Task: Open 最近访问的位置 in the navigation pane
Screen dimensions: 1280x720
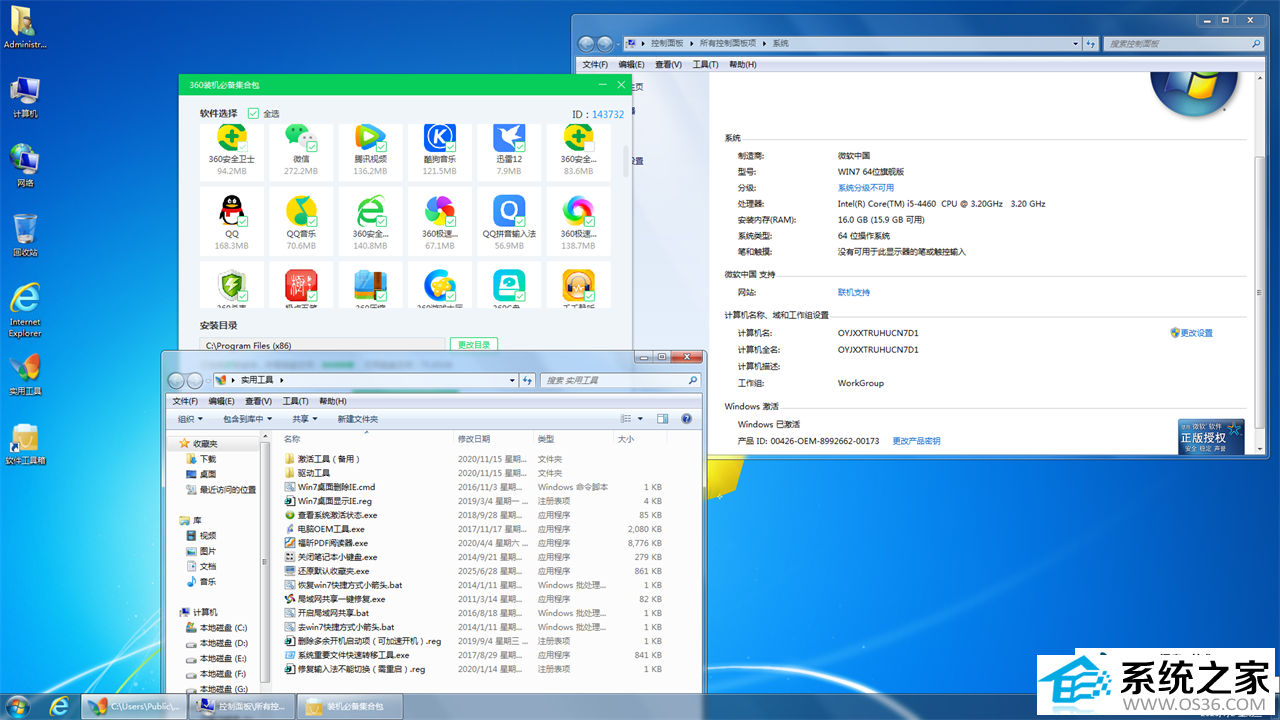Action: [x=220, y=490]
